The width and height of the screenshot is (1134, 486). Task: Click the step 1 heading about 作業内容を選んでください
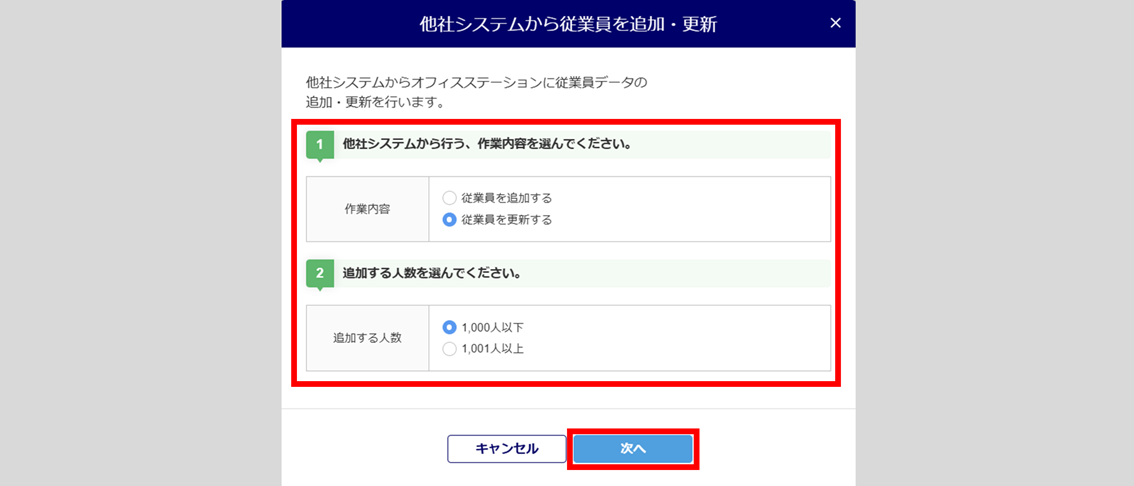click(488, 145)
